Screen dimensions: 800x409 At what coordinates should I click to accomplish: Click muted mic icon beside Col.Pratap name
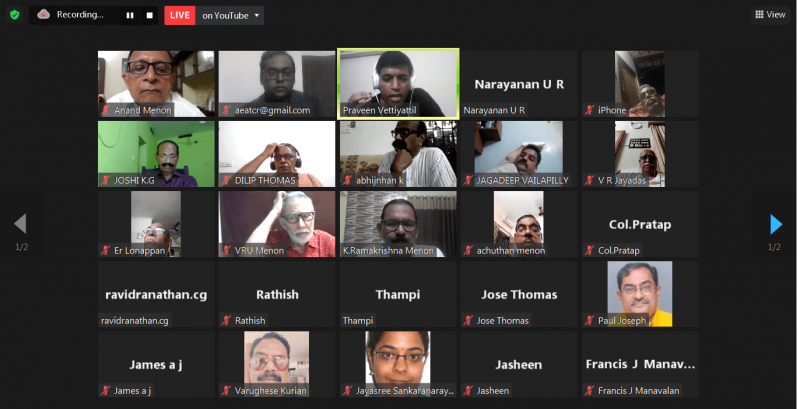[589, 250]
